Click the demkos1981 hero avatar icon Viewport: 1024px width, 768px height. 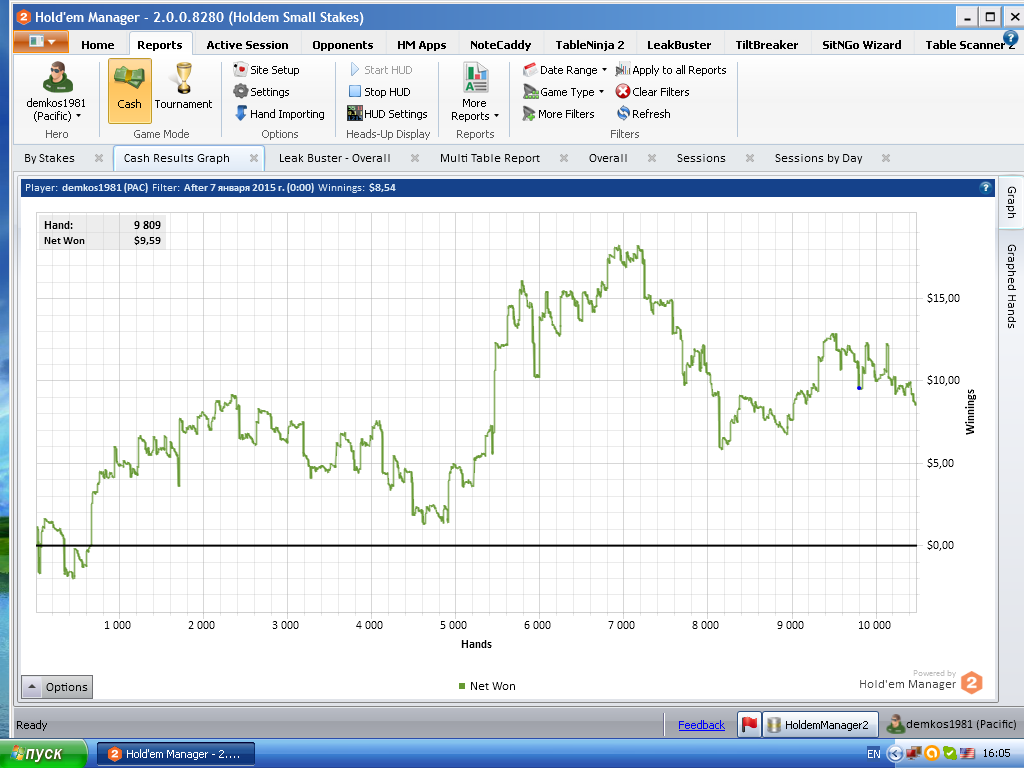[57, 77]
